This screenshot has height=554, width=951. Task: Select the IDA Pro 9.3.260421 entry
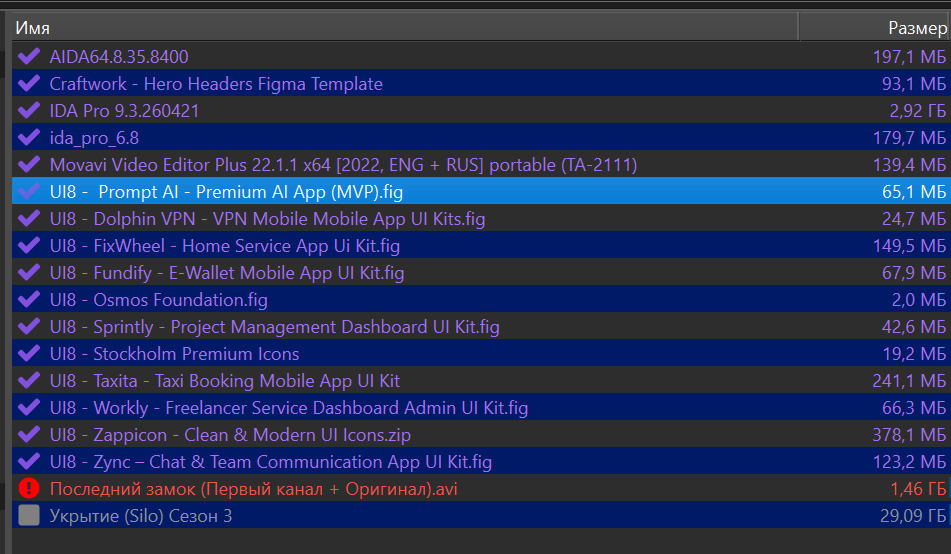tap(124, 111)
